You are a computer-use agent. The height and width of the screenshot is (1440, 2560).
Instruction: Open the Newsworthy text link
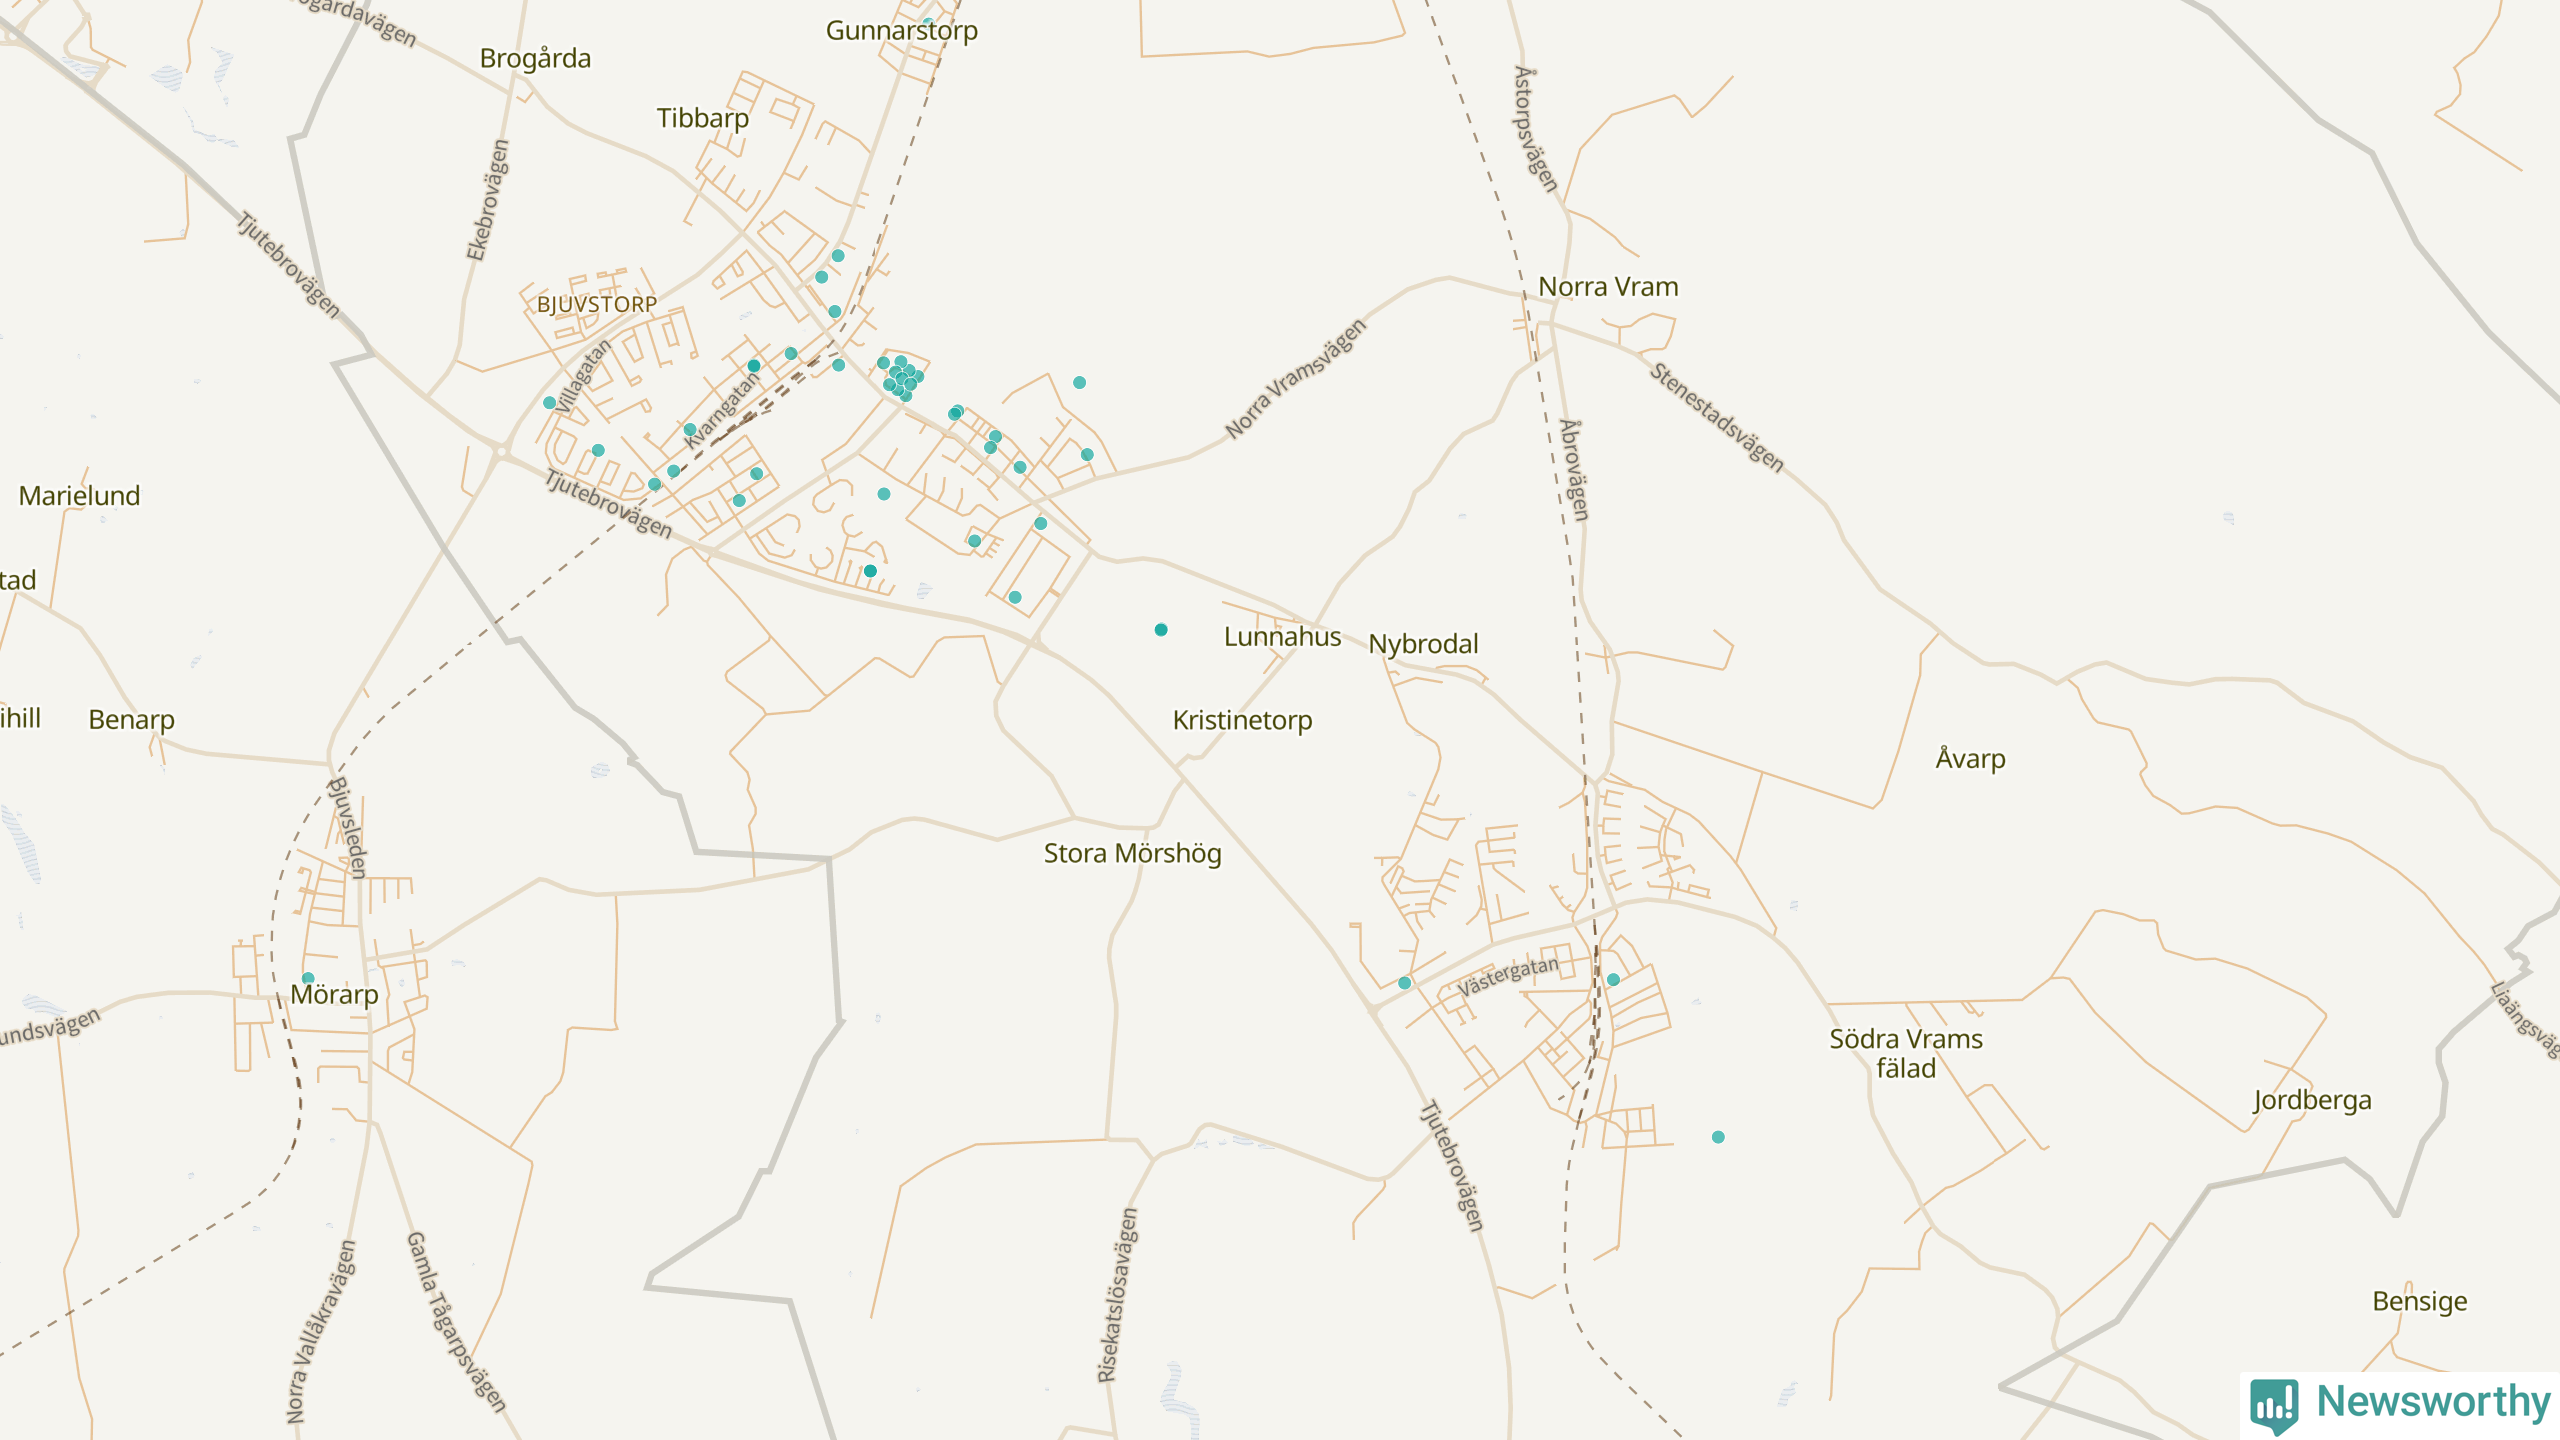coord(2433,1401)
